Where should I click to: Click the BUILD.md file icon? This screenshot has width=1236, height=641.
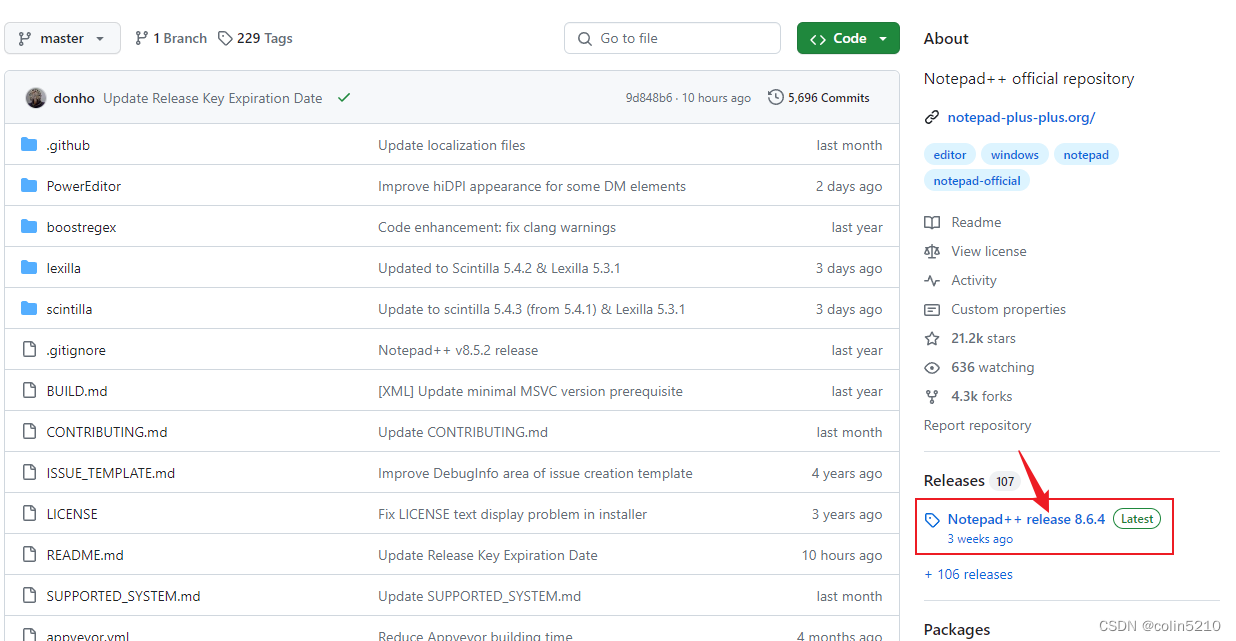(x=29, y=391)
